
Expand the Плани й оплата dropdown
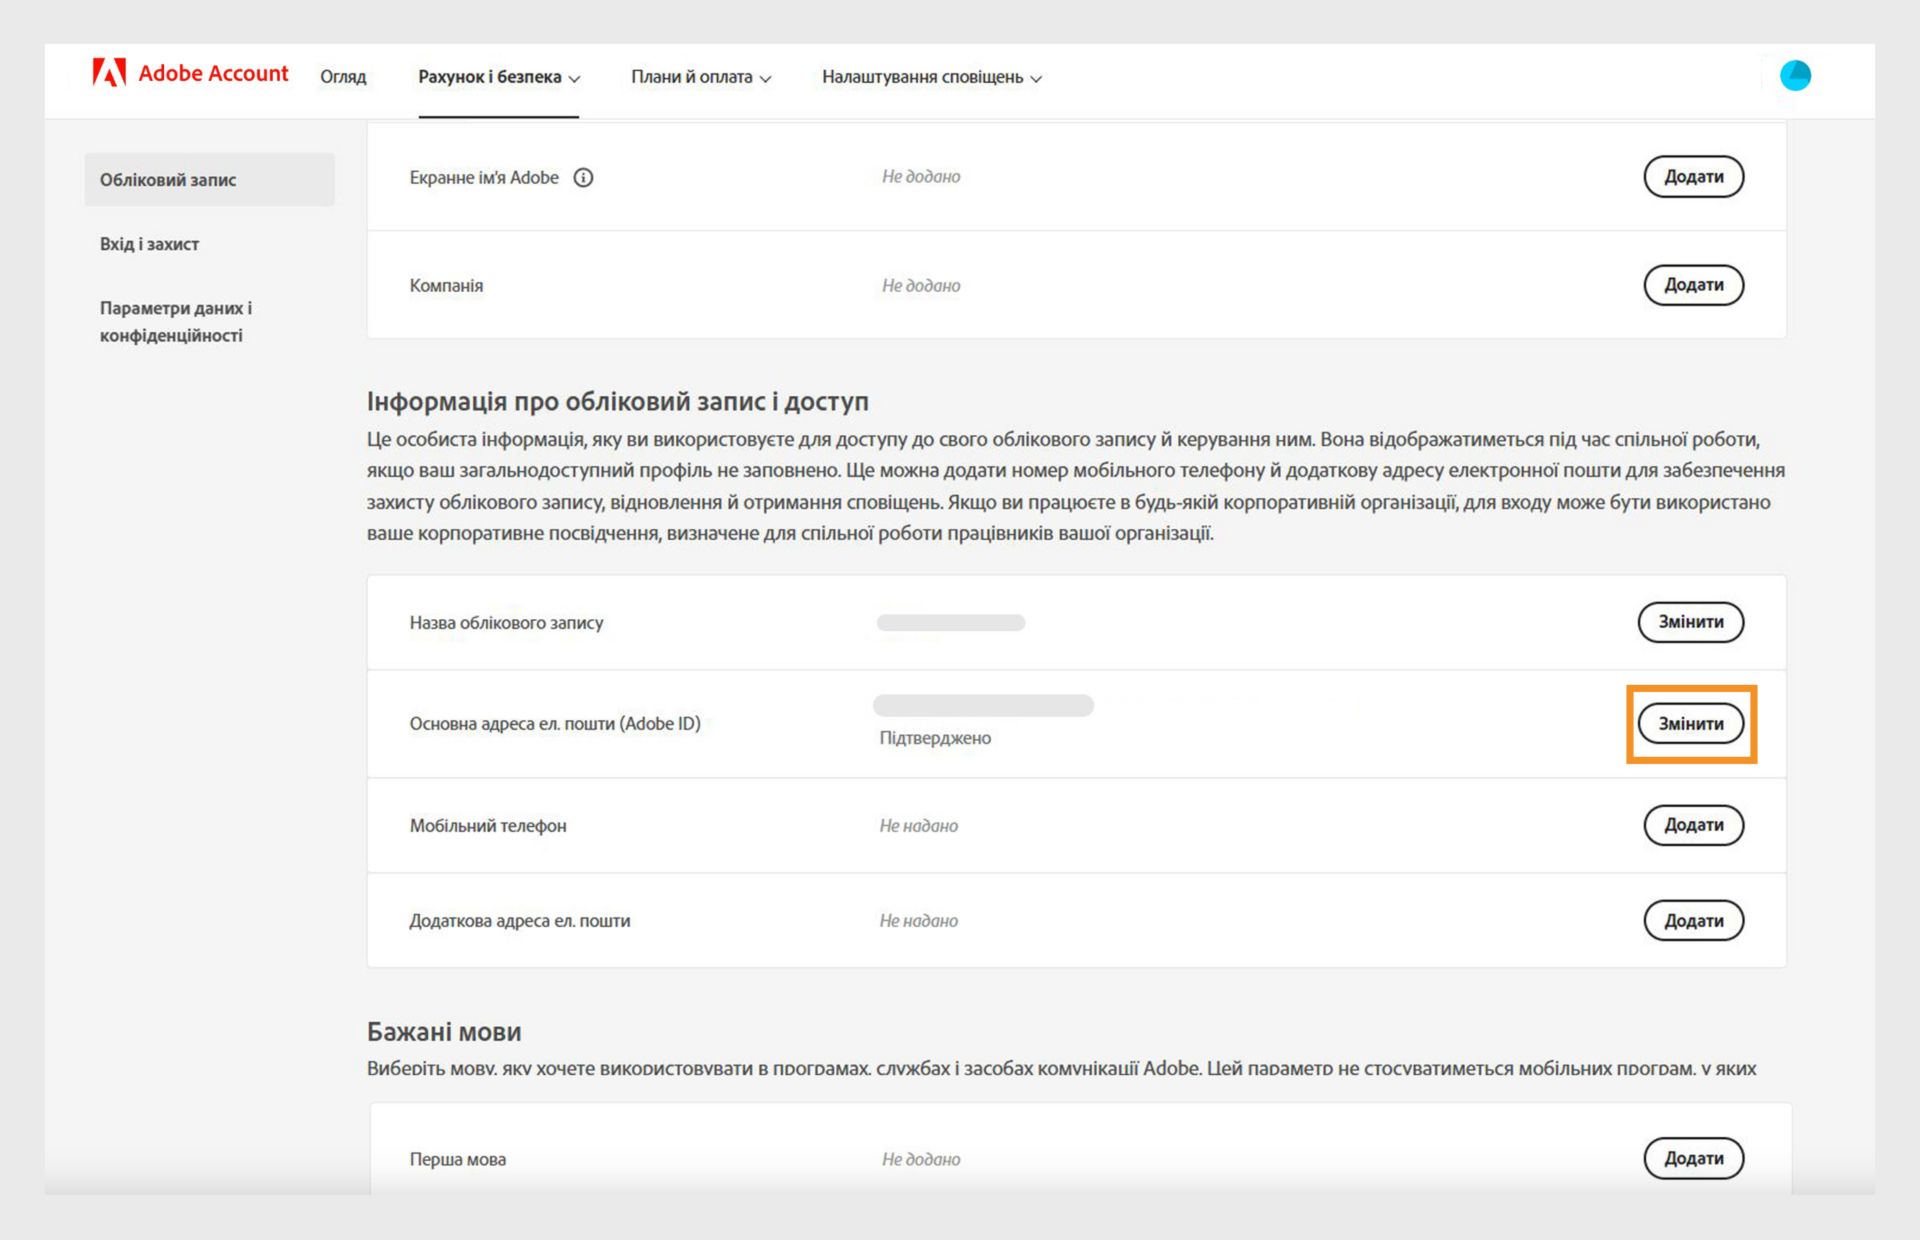pos(700,77)
